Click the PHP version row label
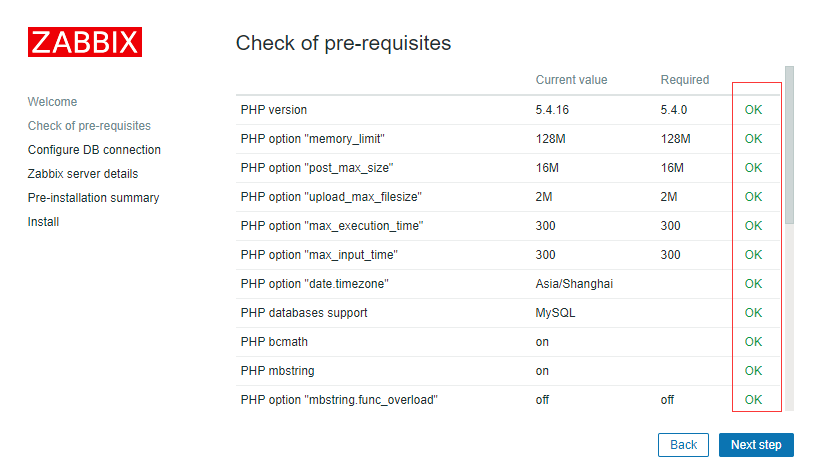 [274, 110]
